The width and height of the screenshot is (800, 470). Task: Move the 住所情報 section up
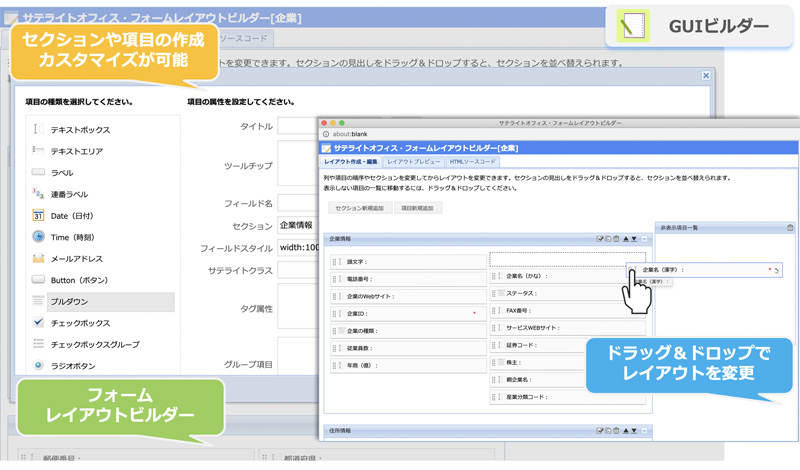pyautogui.click(x=626, y=431)
